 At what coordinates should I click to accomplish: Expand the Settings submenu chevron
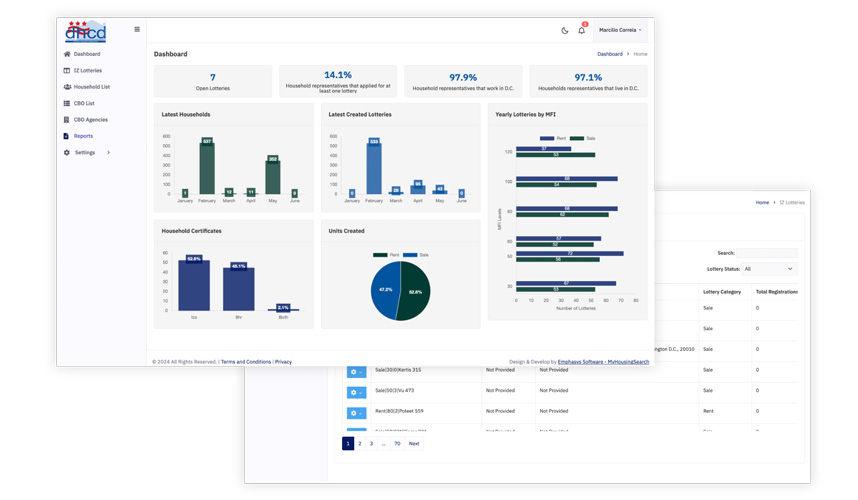(108, 153)
